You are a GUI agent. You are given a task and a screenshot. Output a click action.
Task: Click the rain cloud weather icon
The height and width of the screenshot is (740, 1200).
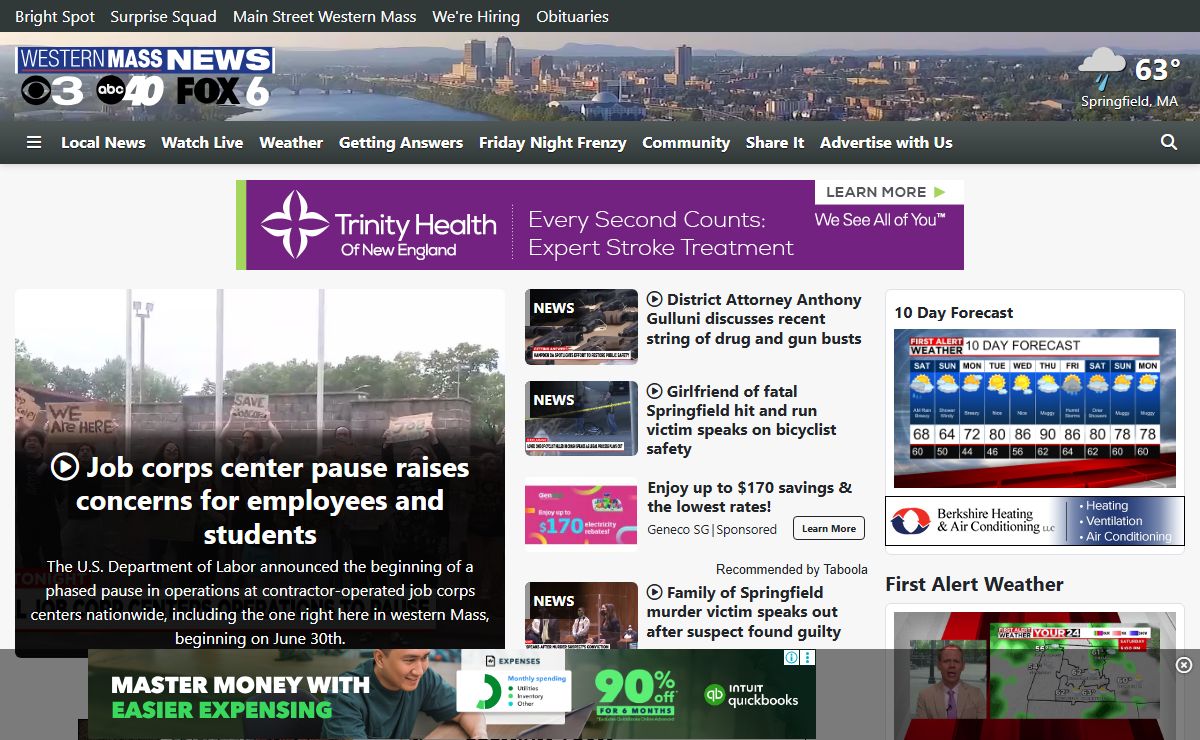[x=1102, y=68]
